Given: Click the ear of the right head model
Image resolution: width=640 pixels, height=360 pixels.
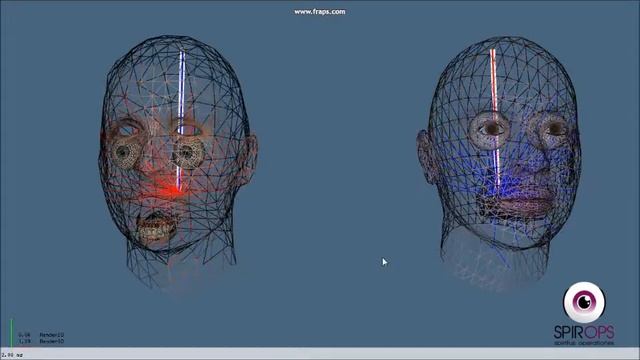Looking at the screenshot, I should pos(426,156).
